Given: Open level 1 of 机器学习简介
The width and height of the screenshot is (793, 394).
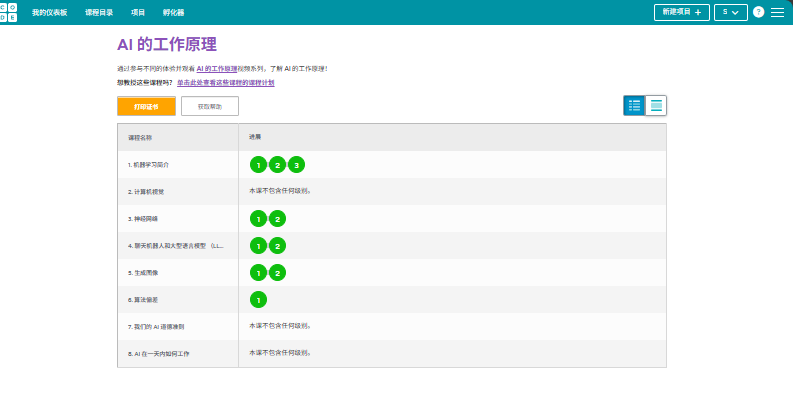Looking at the screenshot, I should (258, 165).
